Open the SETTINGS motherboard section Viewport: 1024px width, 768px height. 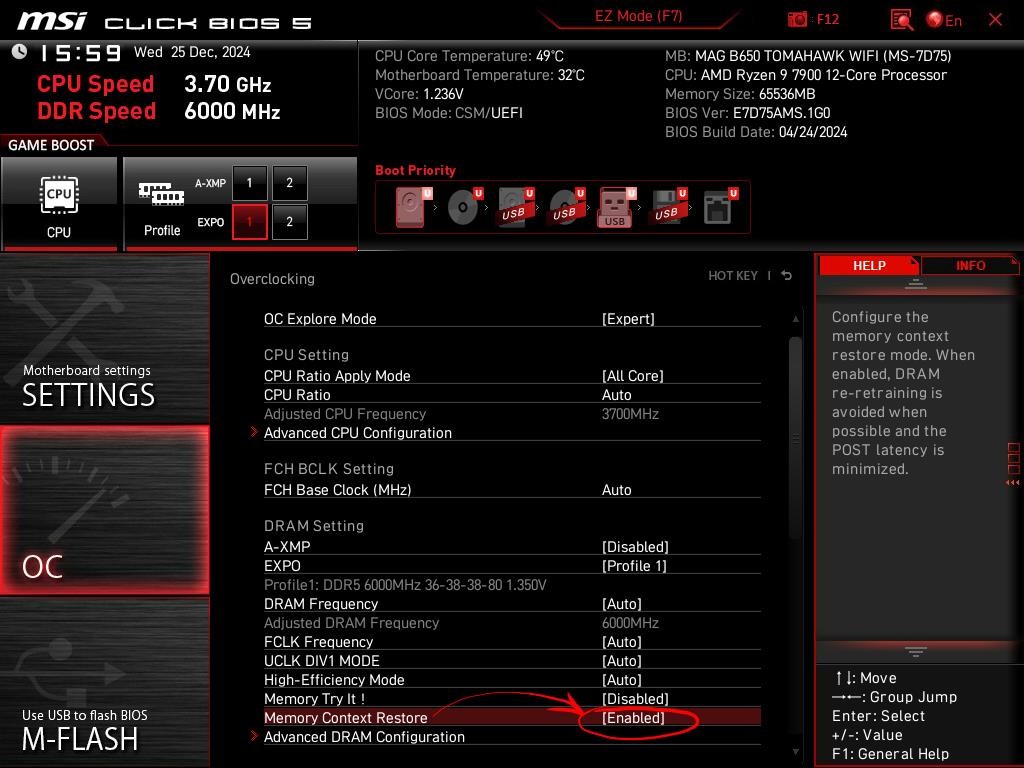pyautogui.click(x=104, y=338)
